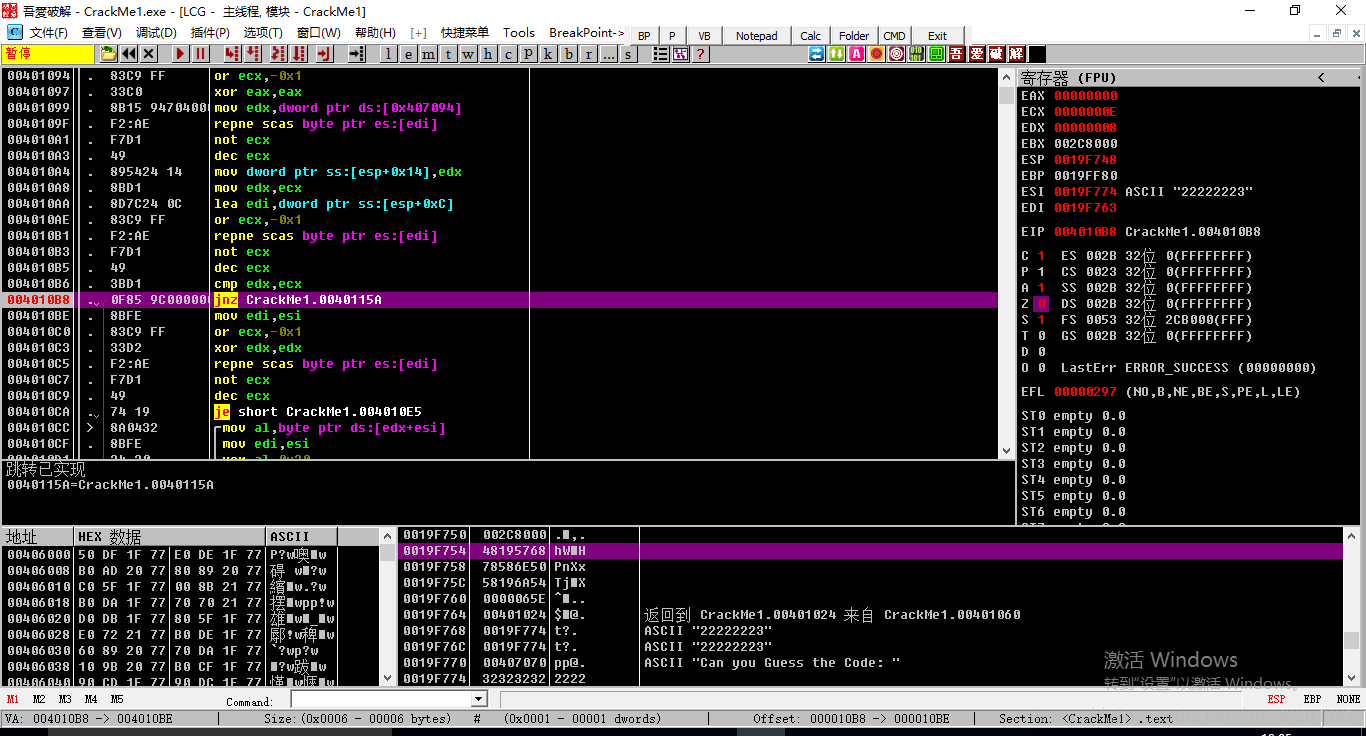Open Breakpoints 'b' toolbar button
1366x736 pixels.
tap(568, 54)
